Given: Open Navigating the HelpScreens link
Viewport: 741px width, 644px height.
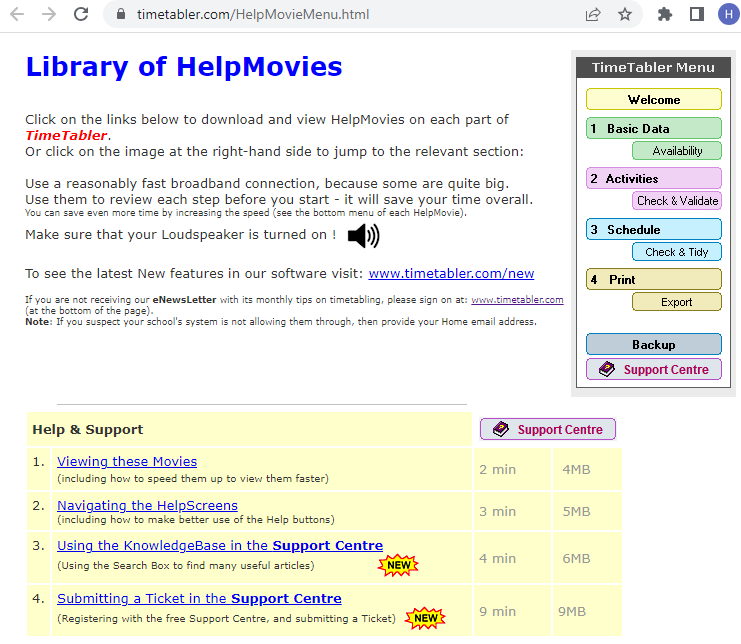Looking at the screenshot, I should point(147,506).
